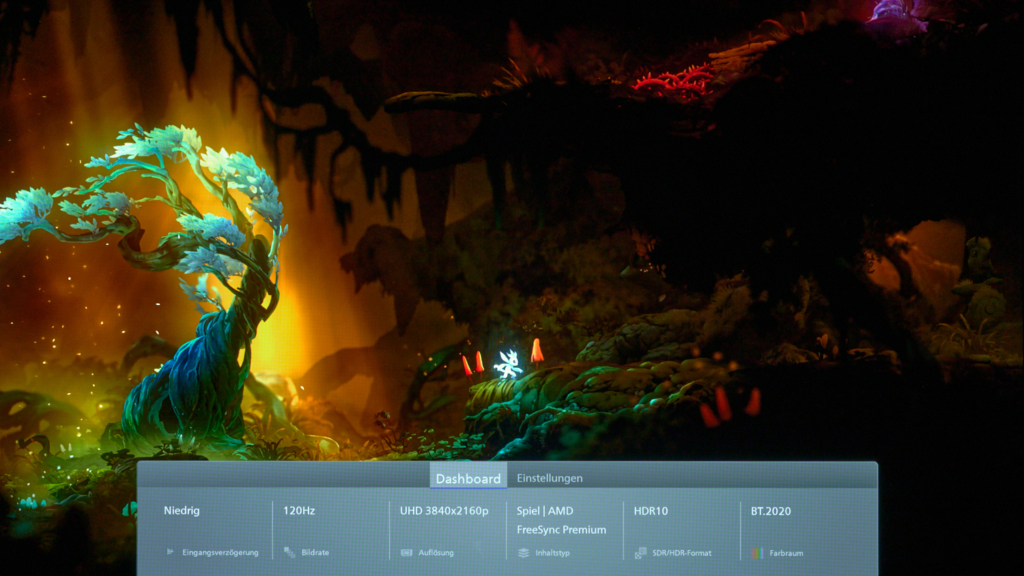This screenshot has width=1024, height=576.
Task: Select the BT.2020 color space value
Action: pos(771,511)
